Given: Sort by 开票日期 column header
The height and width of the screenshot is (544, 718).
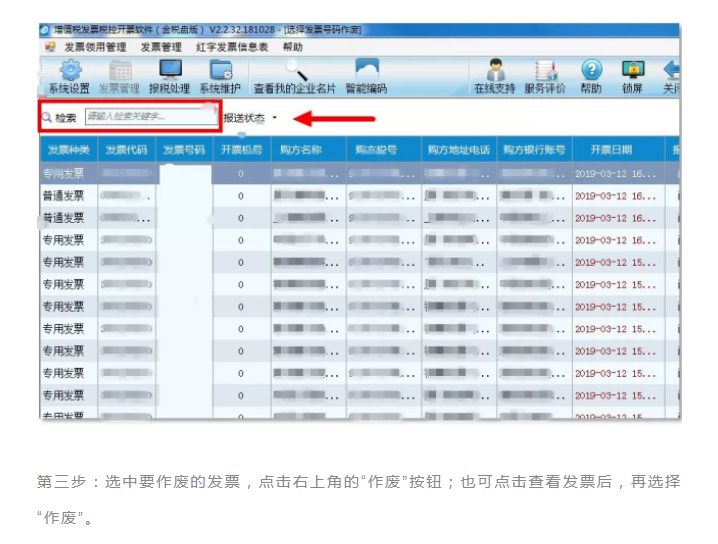Looking at the screenshot, I should pos(618,149).
